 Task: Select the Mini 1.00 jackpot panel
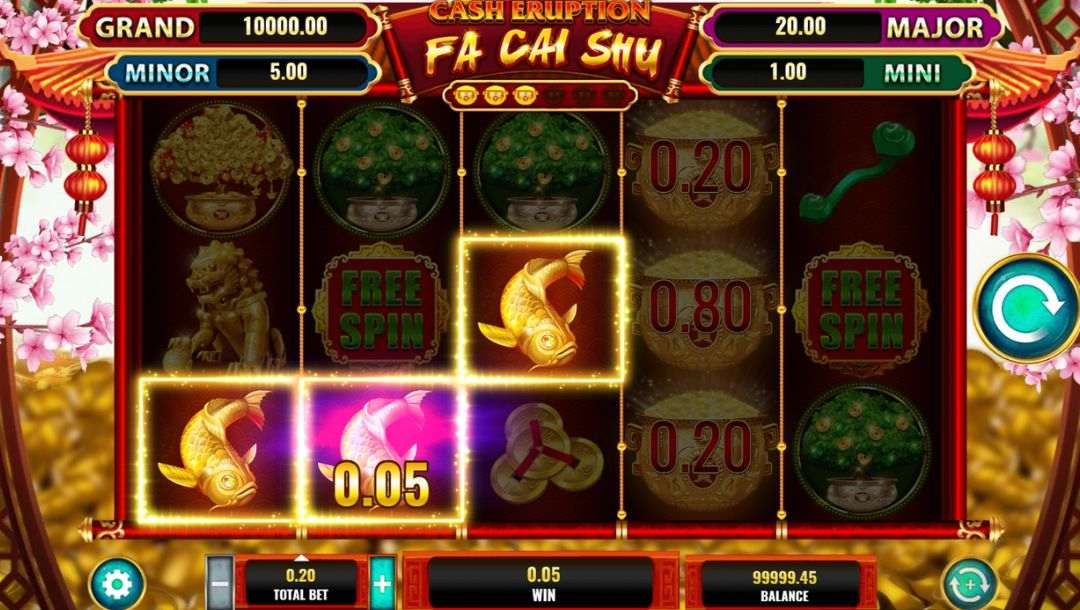tap(840, 72)
